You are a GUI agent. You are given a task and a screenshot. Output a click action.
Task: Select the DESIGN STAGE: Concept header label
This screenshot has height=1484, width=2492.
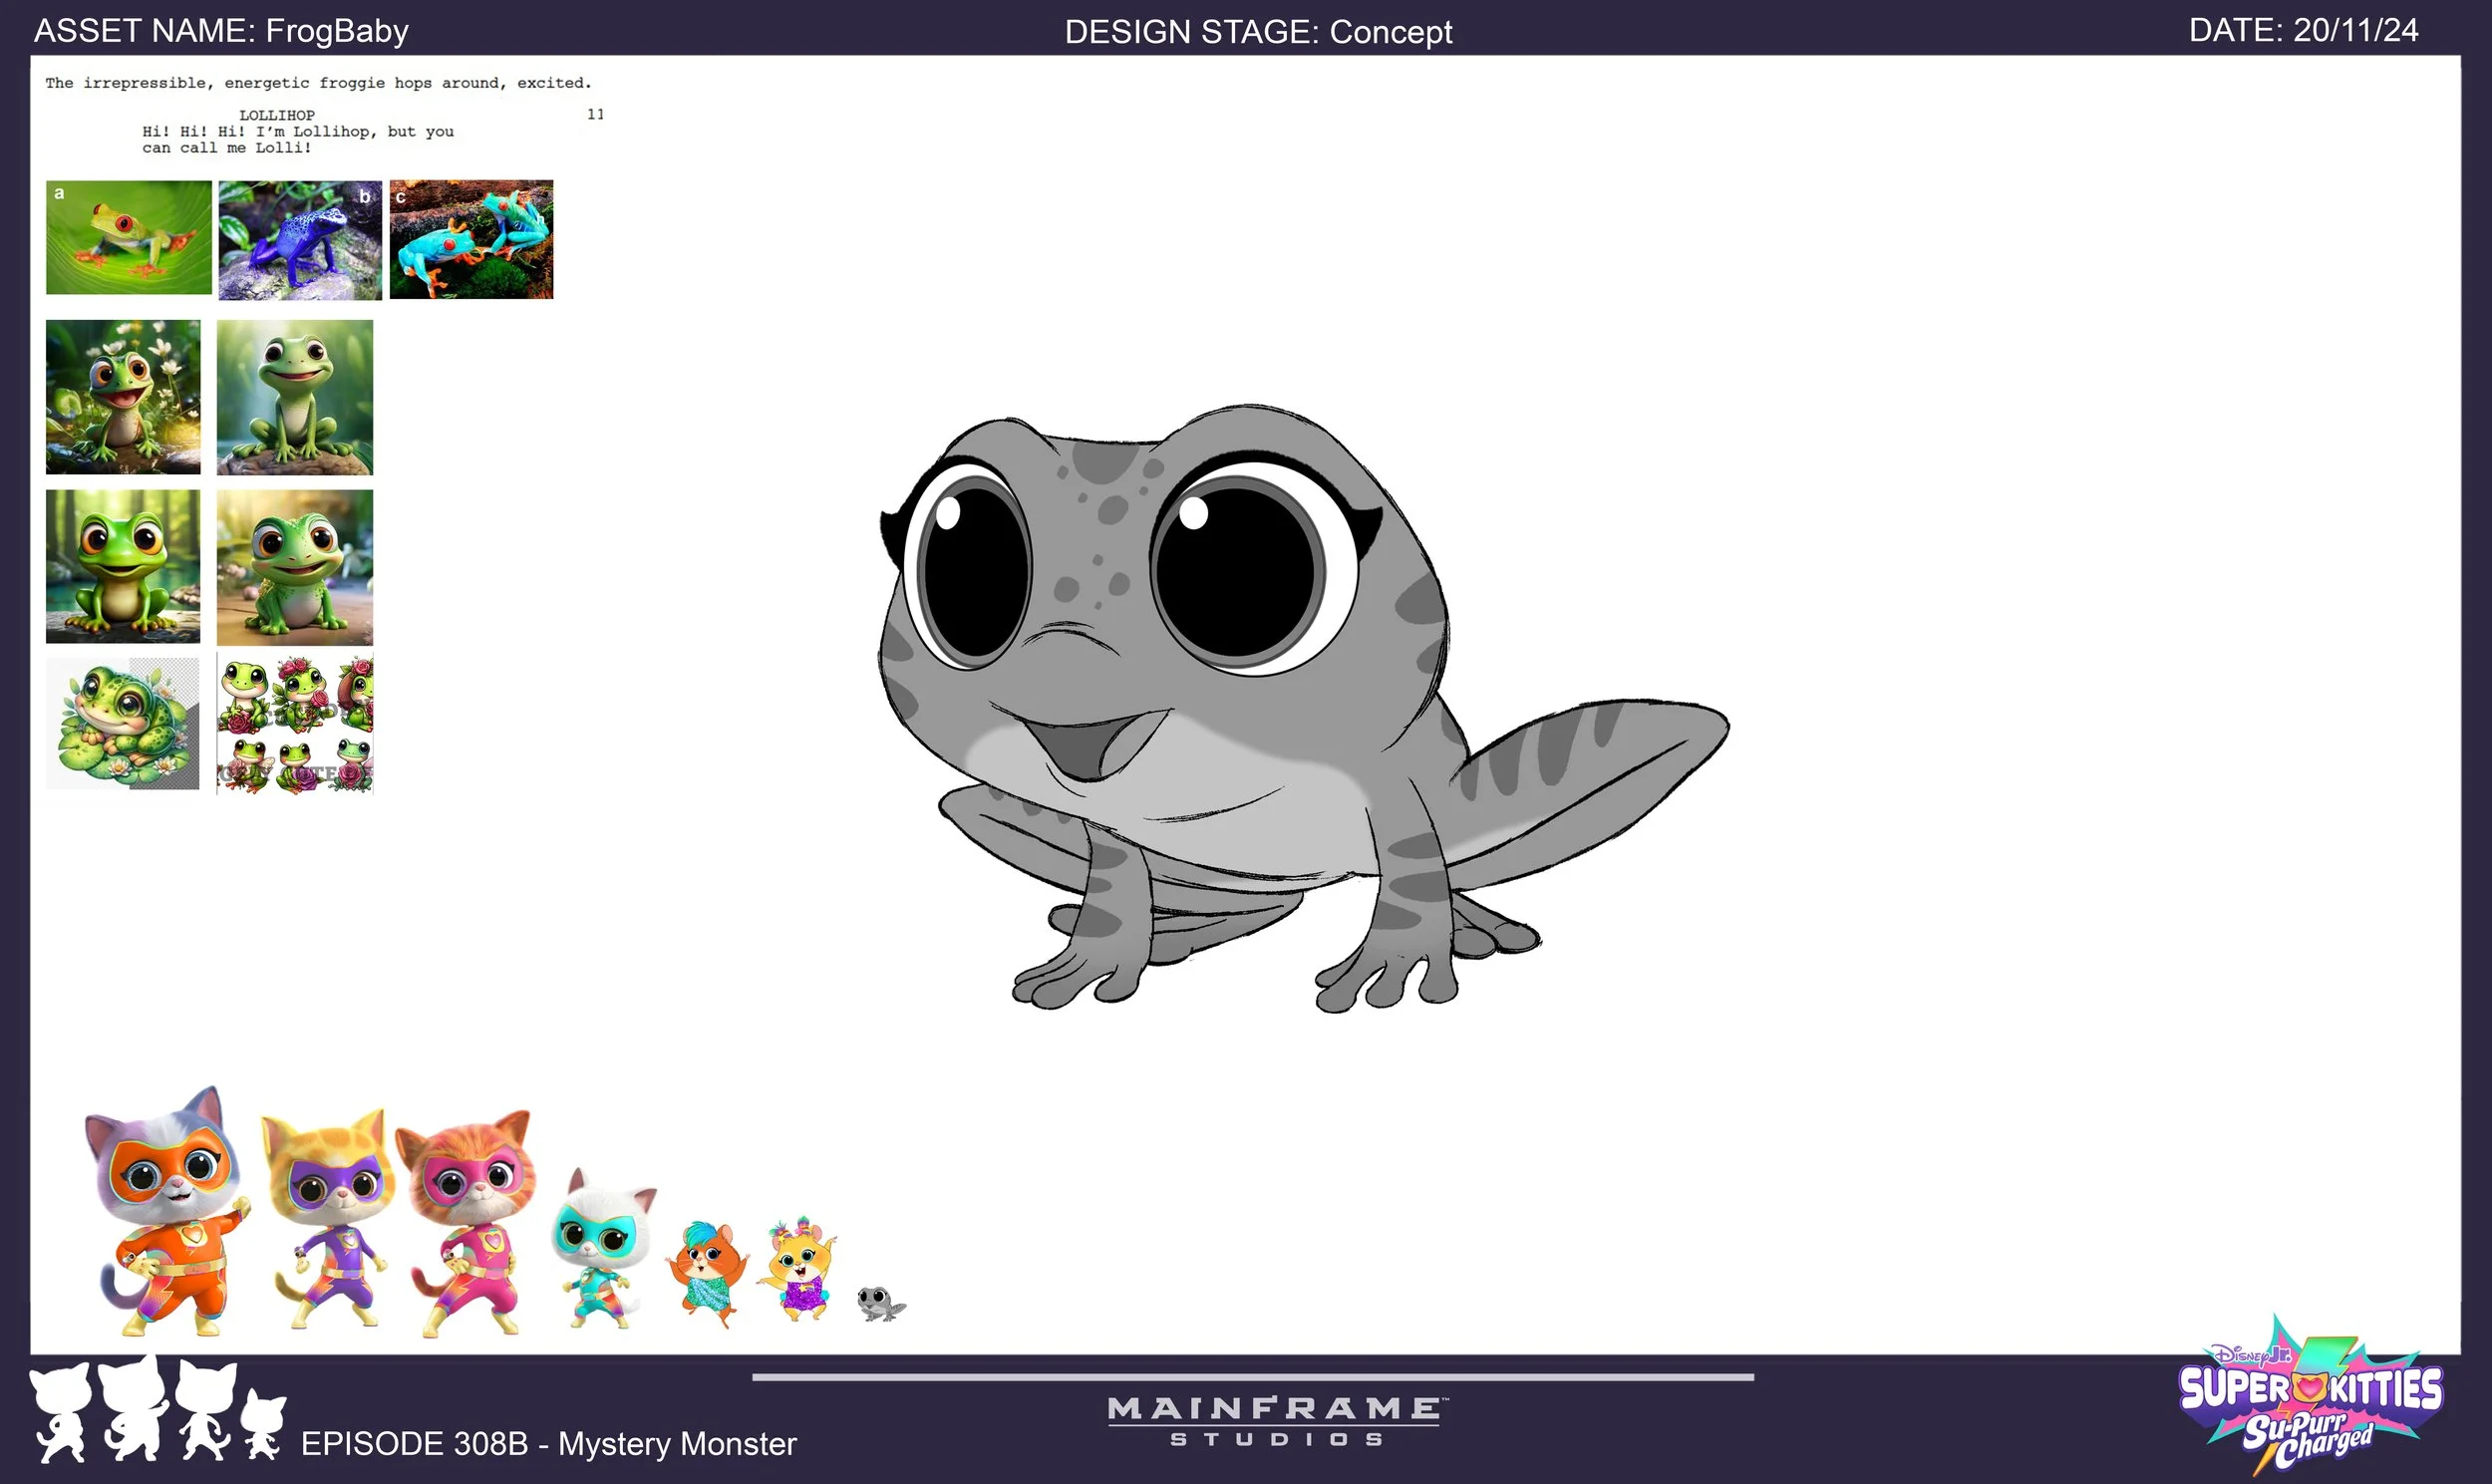(x=1258, y=32)
